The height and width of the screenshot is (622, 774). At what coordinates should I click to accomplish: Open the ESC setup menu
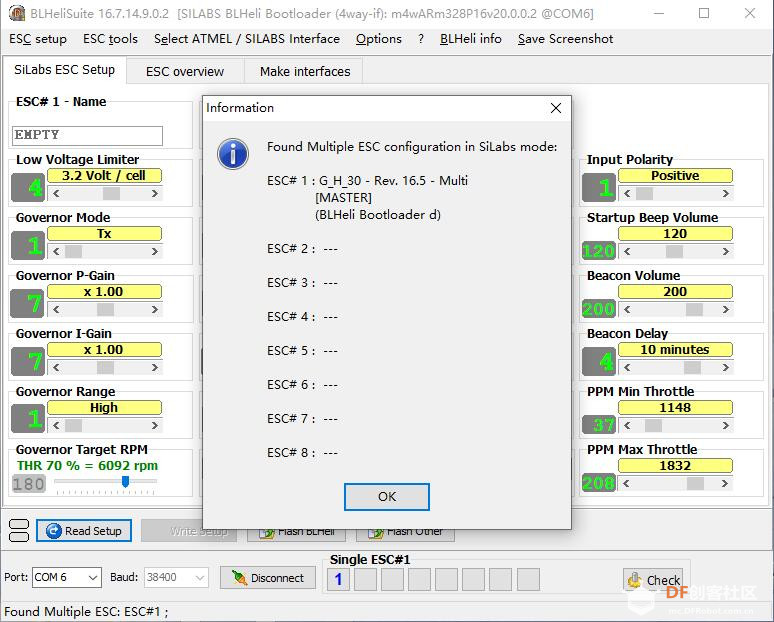point(38,39)
